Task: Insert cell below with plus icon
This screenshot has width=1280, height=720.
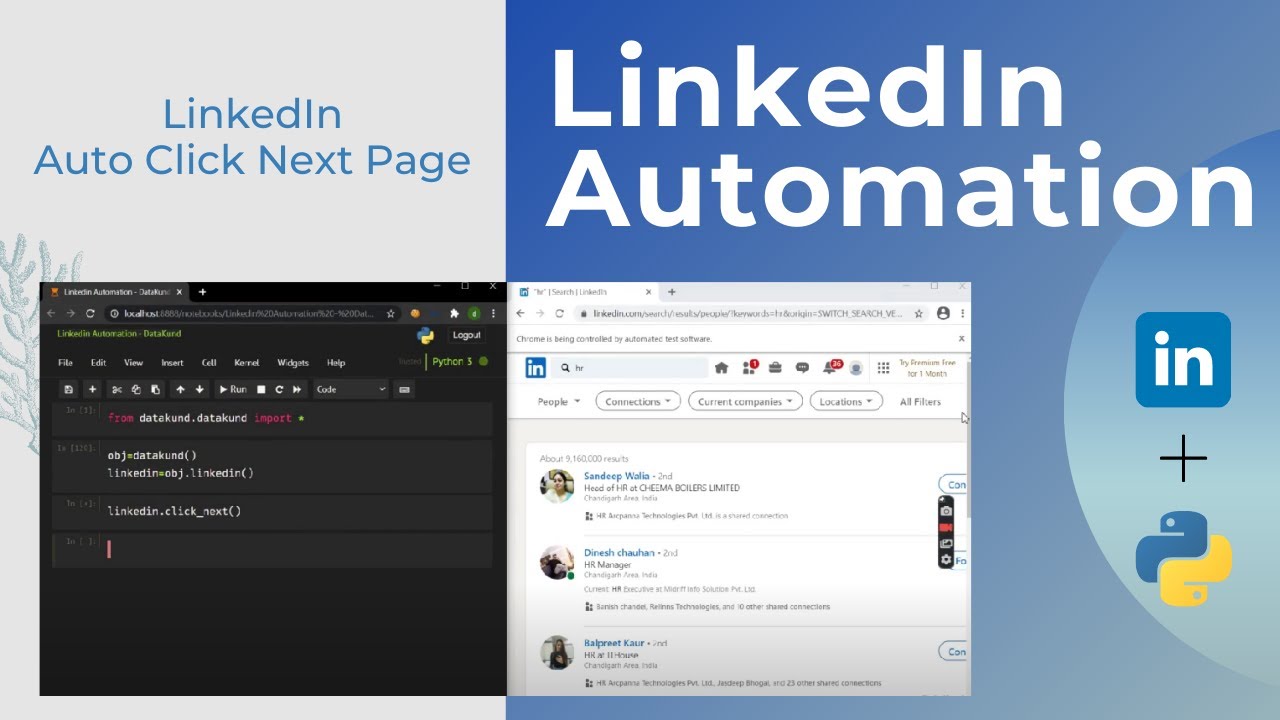Action: (x=92, y=389)
